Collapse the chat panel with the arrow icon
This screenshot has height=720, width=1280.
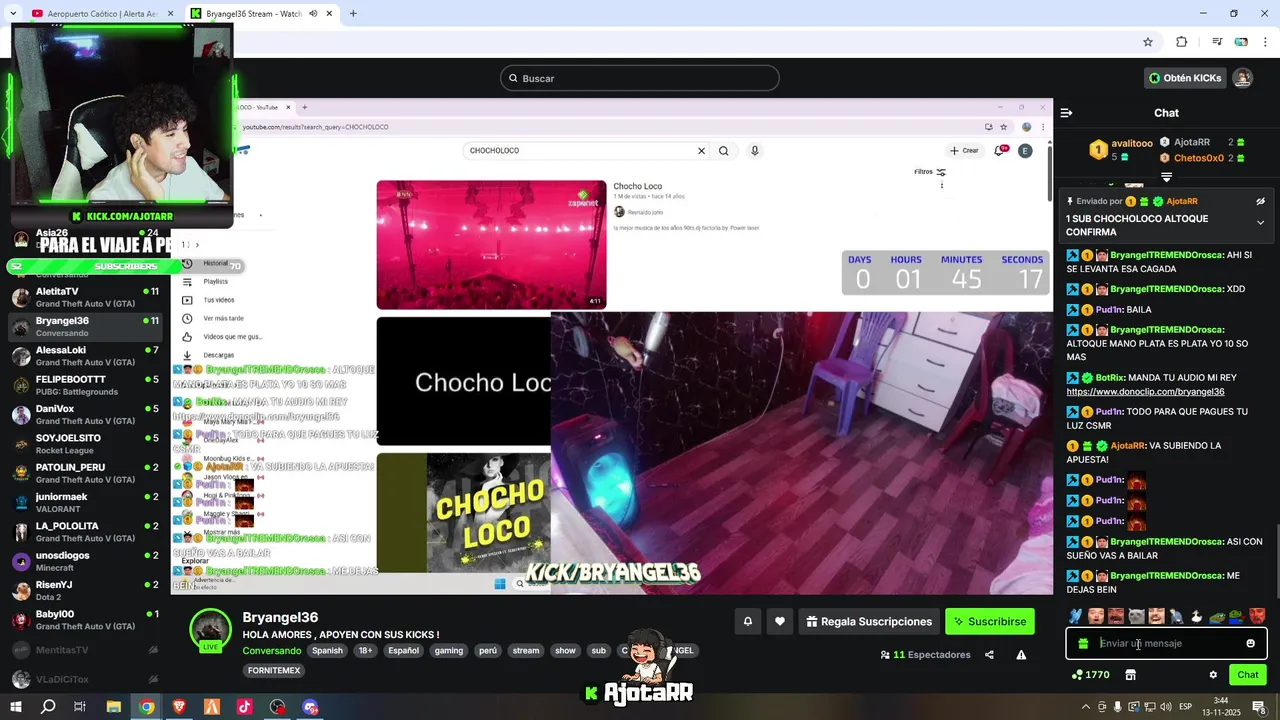click(x=1066, y=113)
